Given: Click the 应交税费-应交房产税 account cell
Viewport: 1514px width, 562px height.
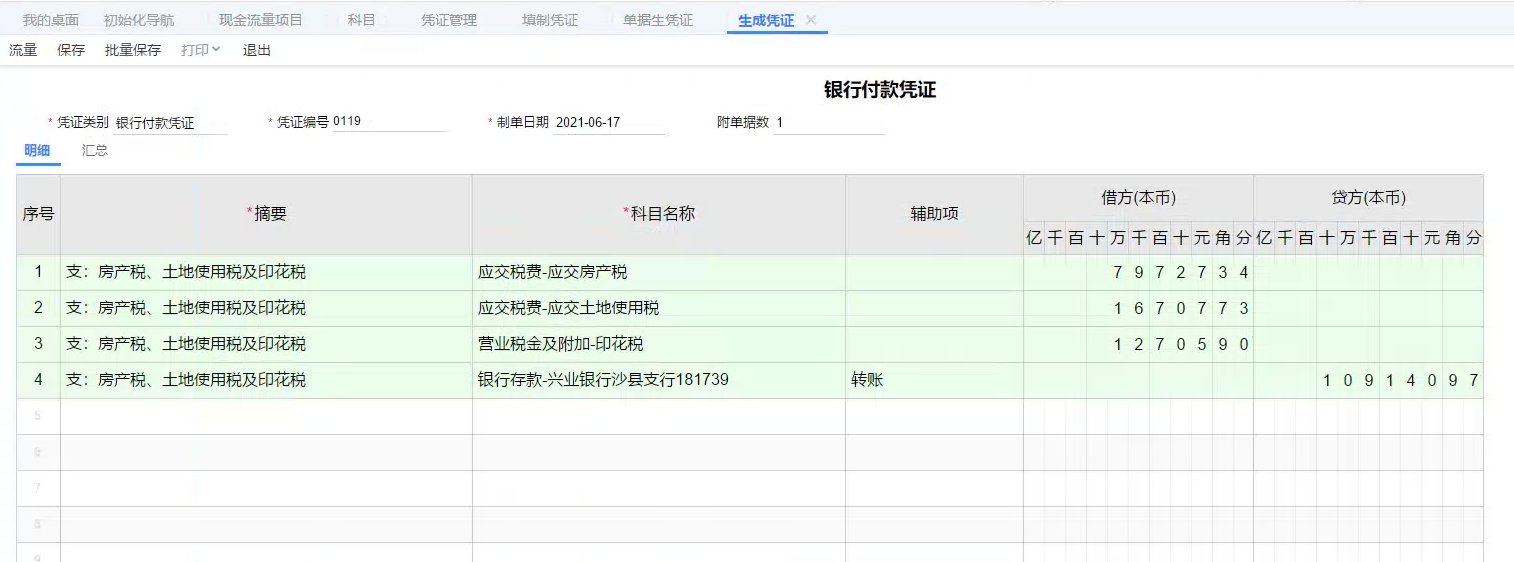Looking at the screenshot, I should (x=659, y=272).
